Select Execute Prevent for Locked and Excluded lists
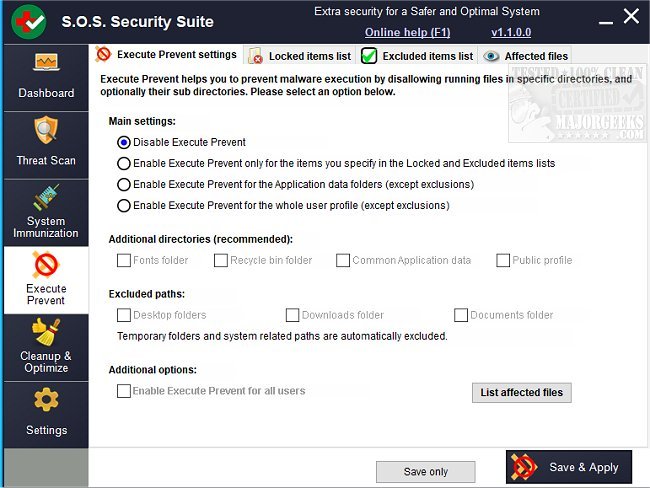 [124, 163]
